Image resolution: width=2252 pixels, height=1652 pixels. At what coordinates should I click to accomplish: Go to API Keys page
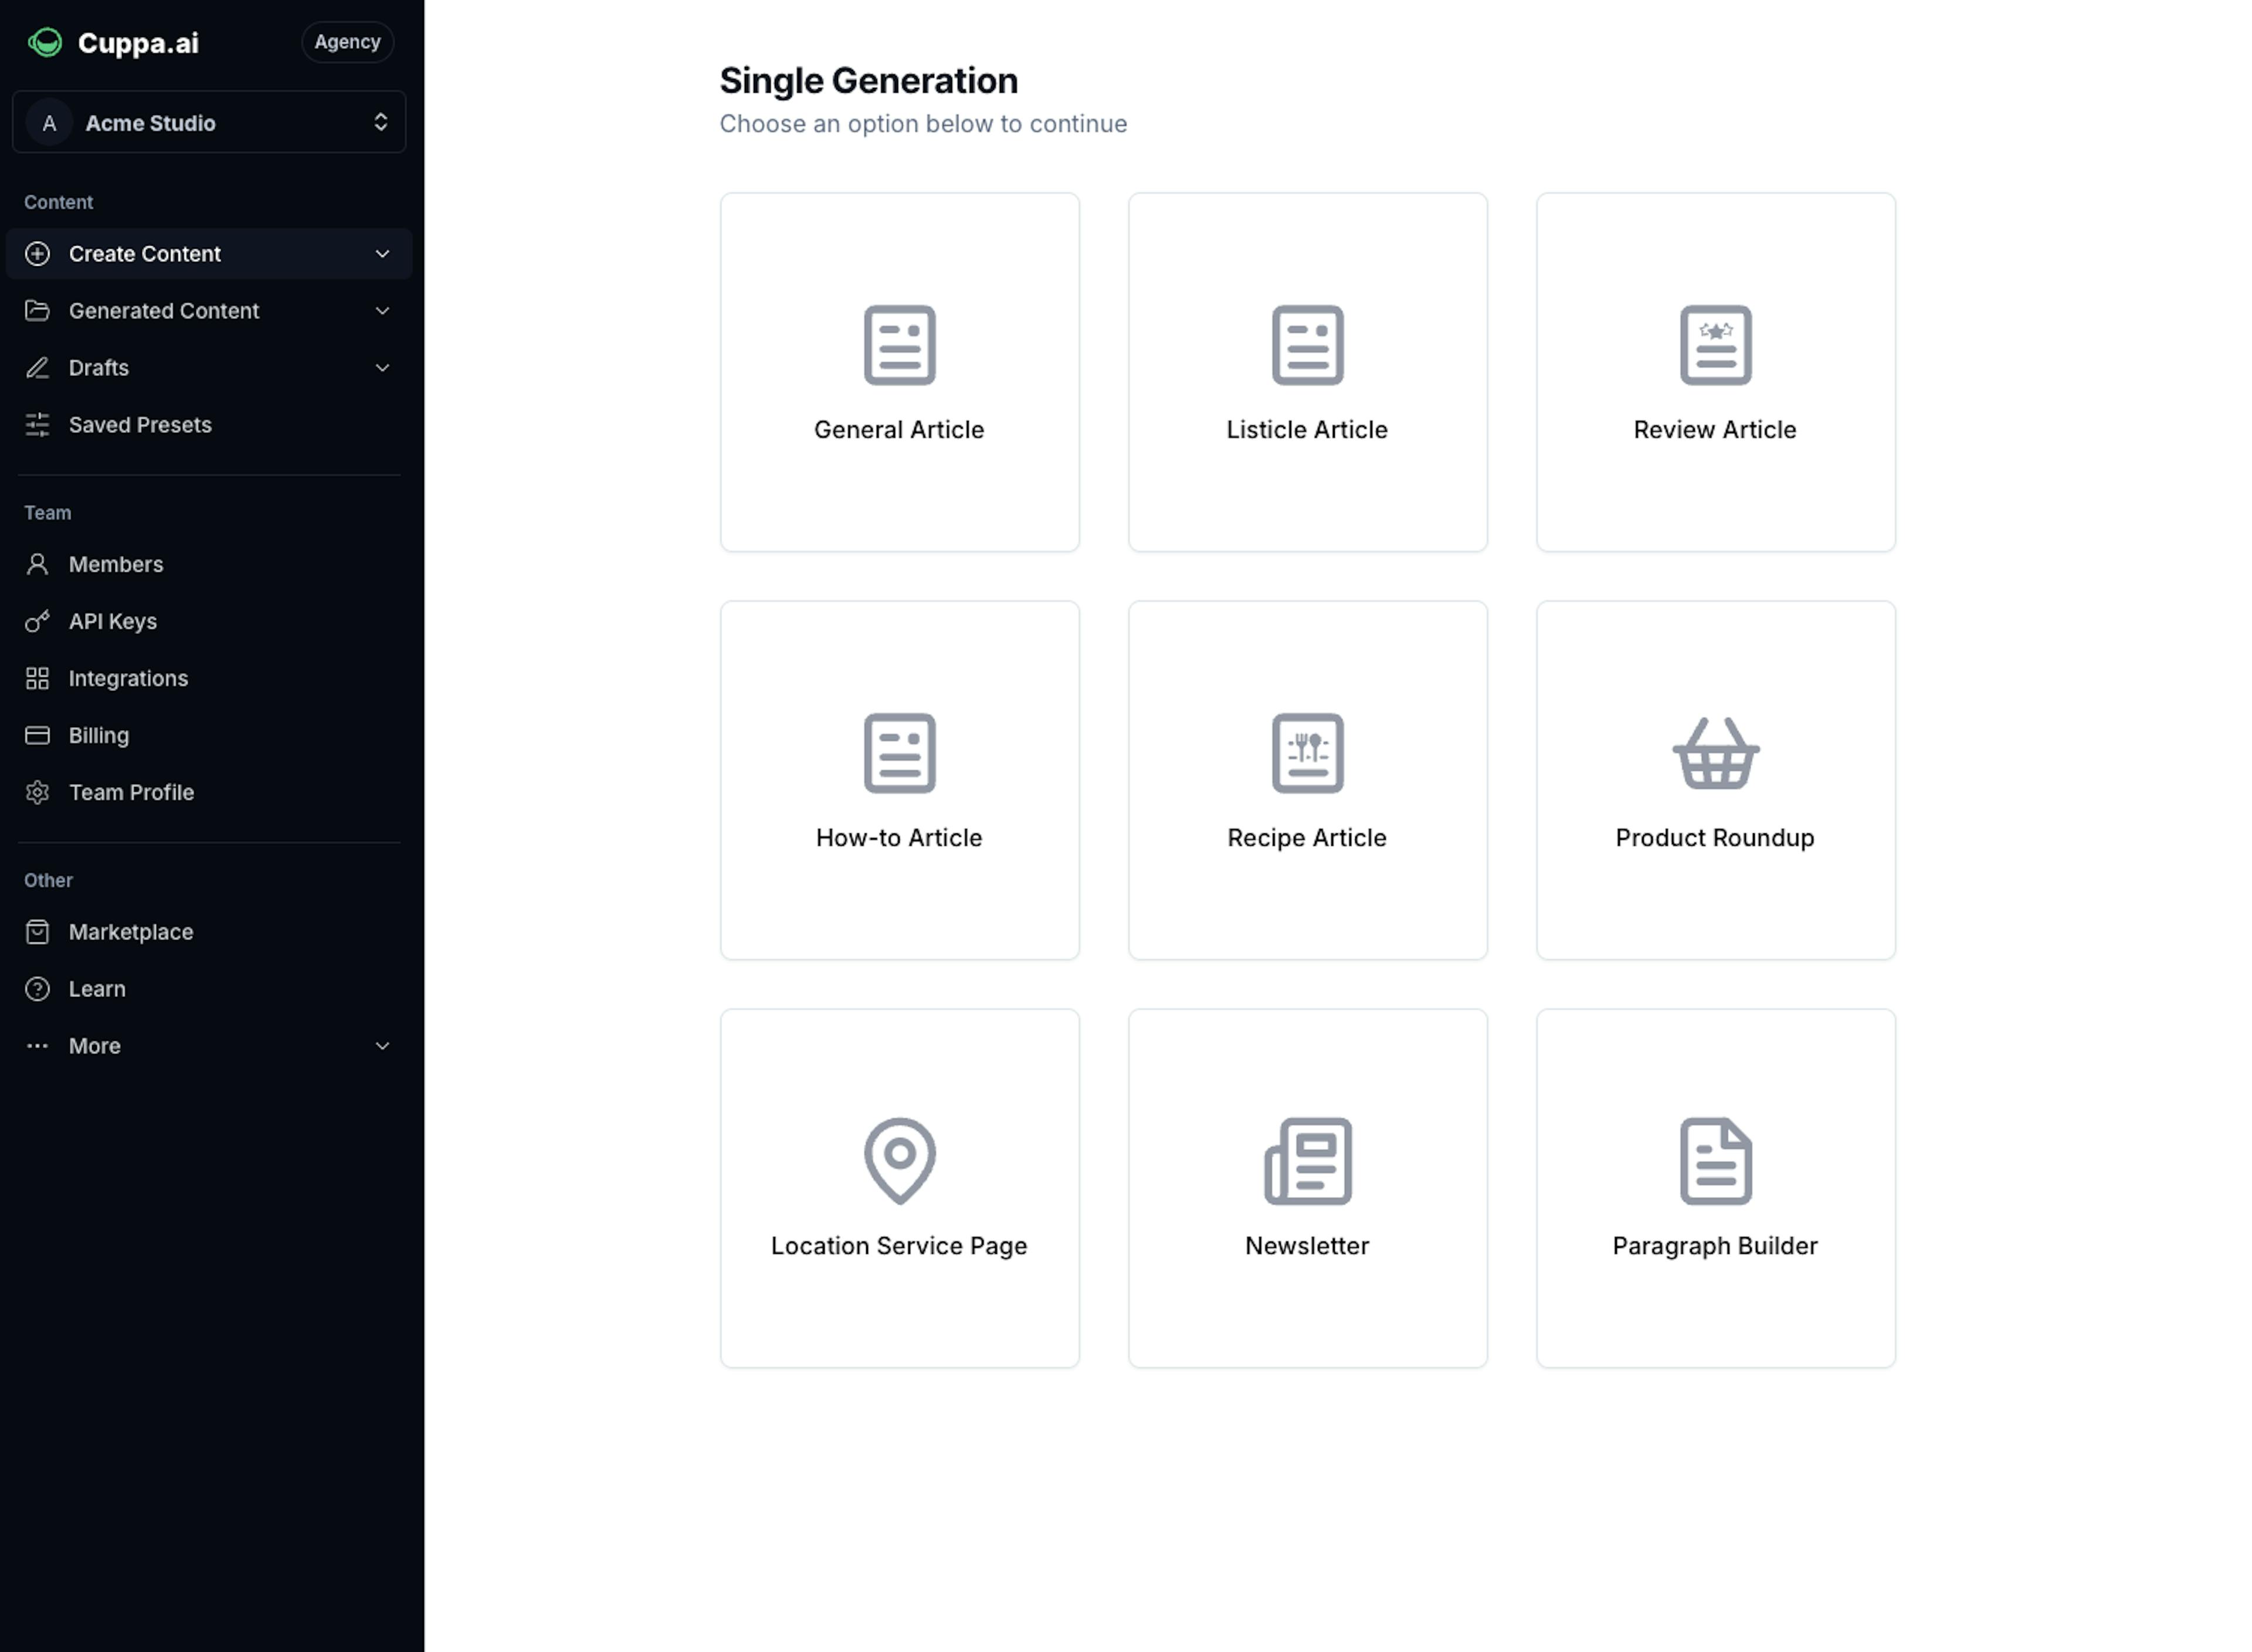(209, 621)
